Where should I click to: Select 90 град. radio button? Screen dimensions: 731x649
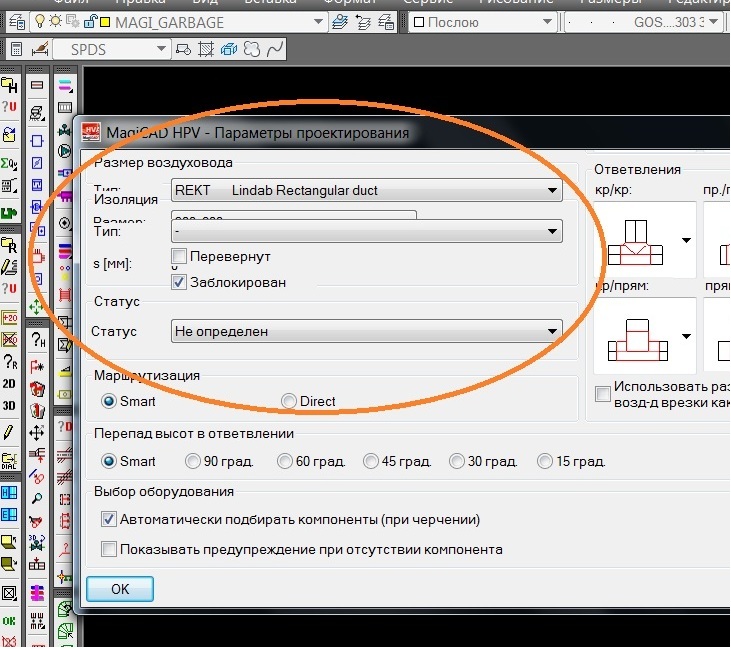pyautogui.click(x=193, y=461)
